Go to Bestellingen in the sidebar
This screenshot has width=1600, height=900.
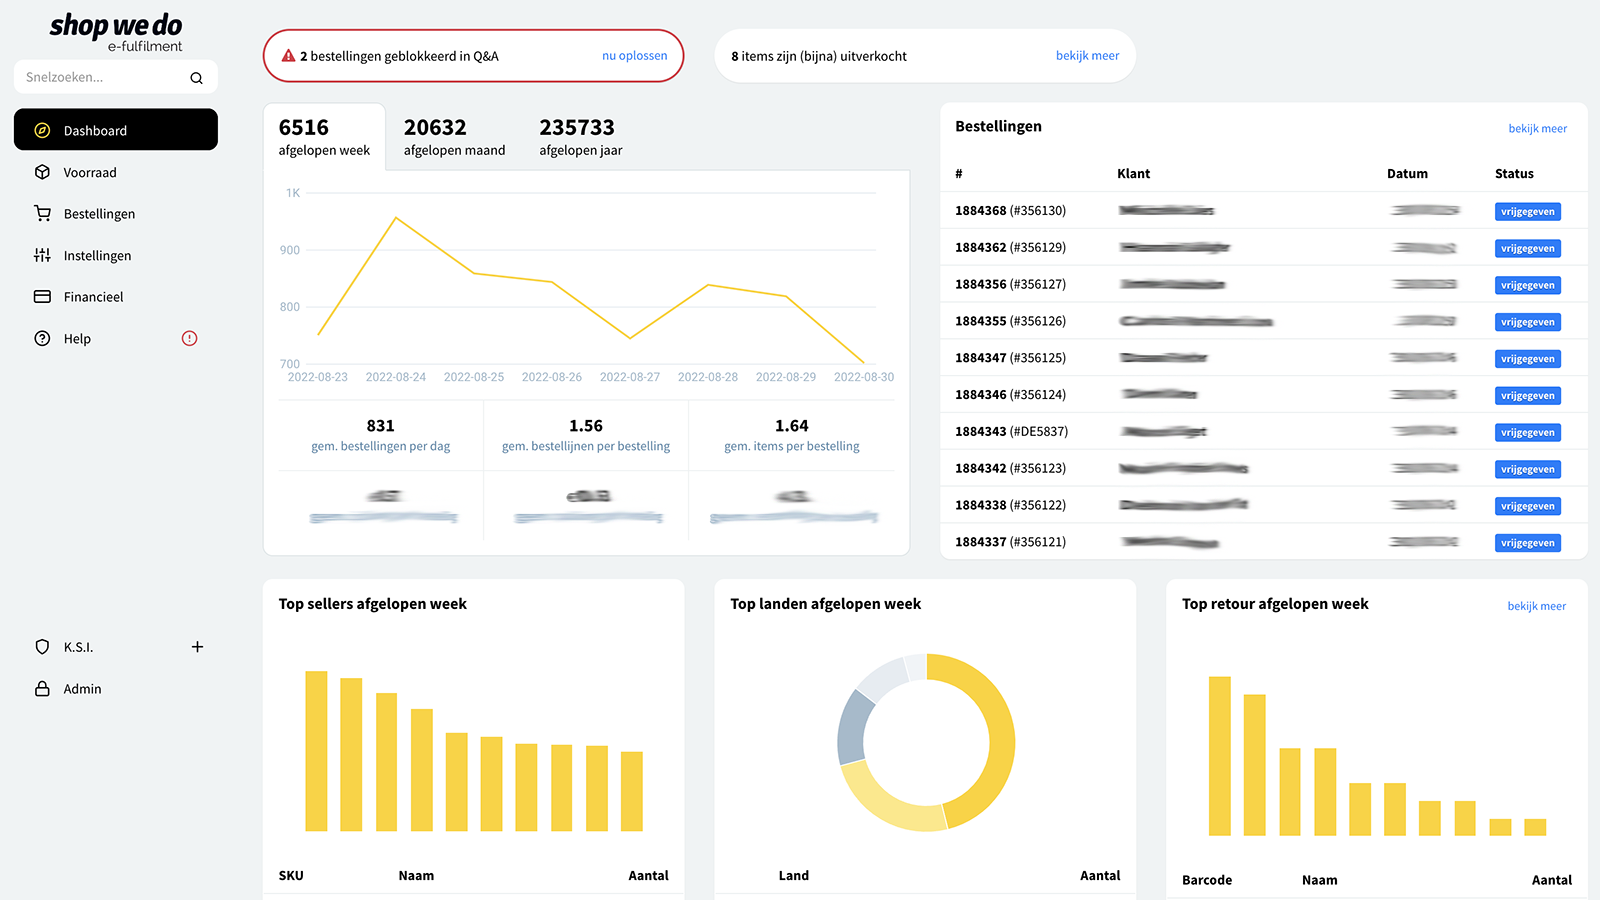[x=116, y=213]
